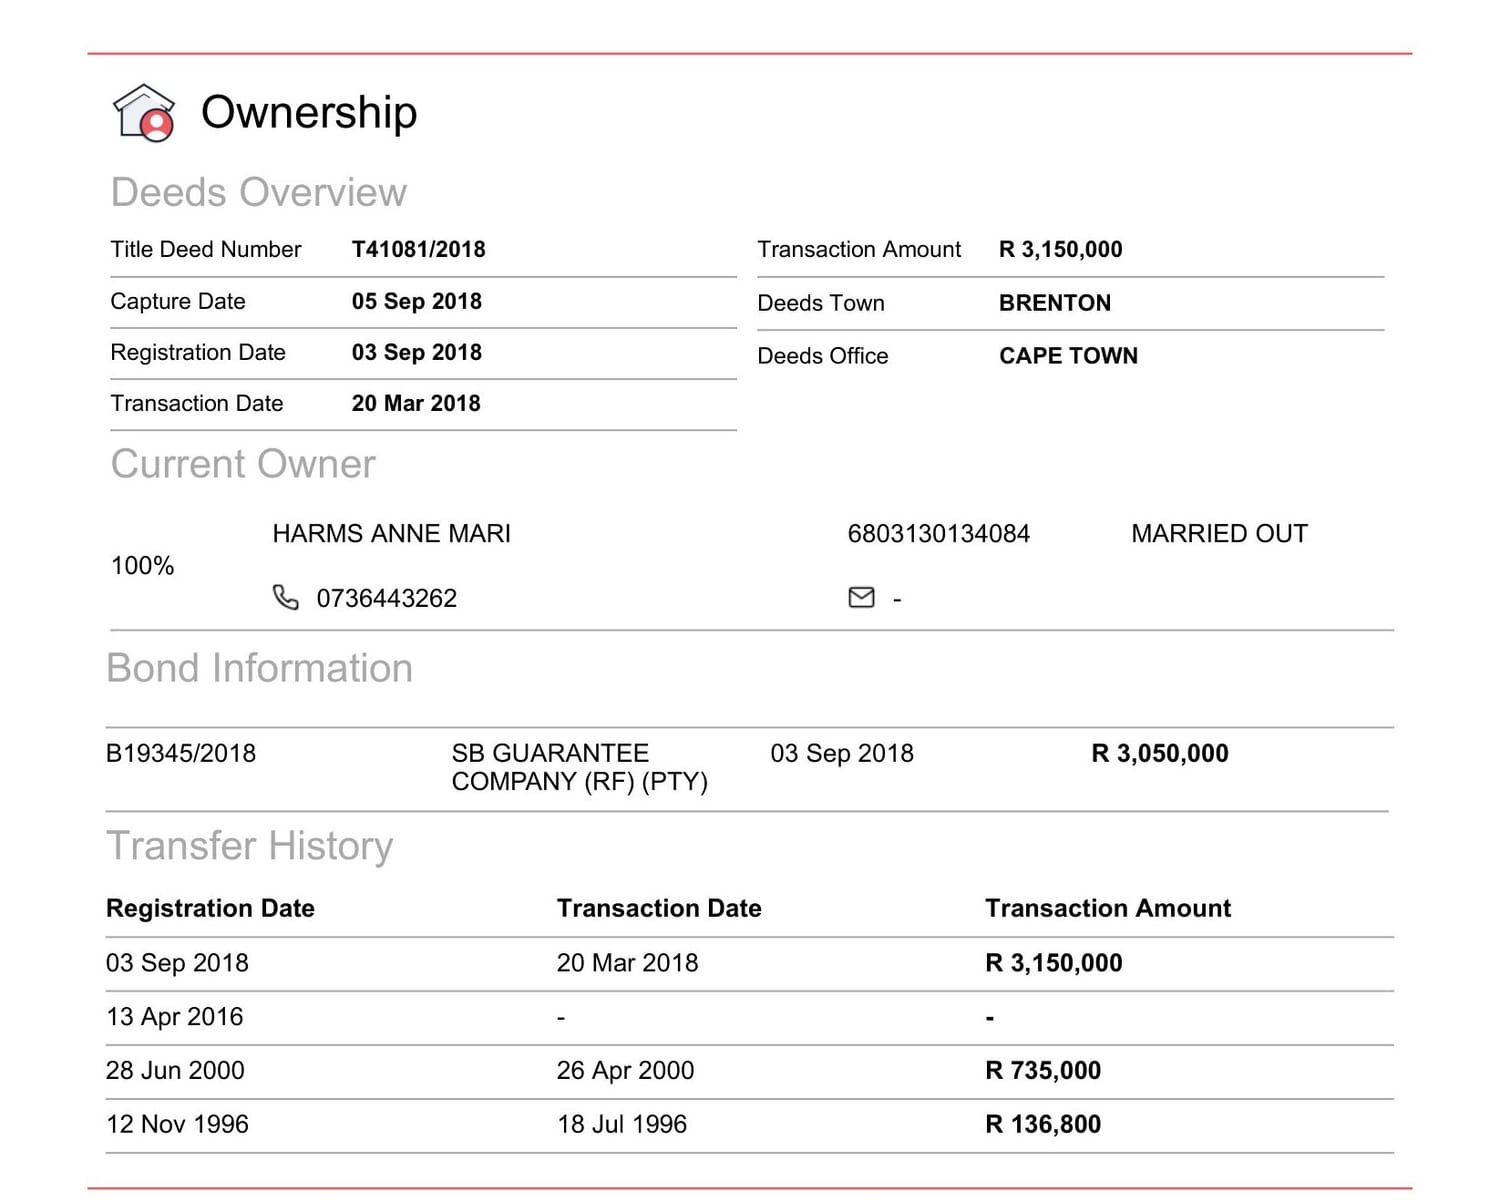Click the Transaction Amount column header

[1108, 908]
